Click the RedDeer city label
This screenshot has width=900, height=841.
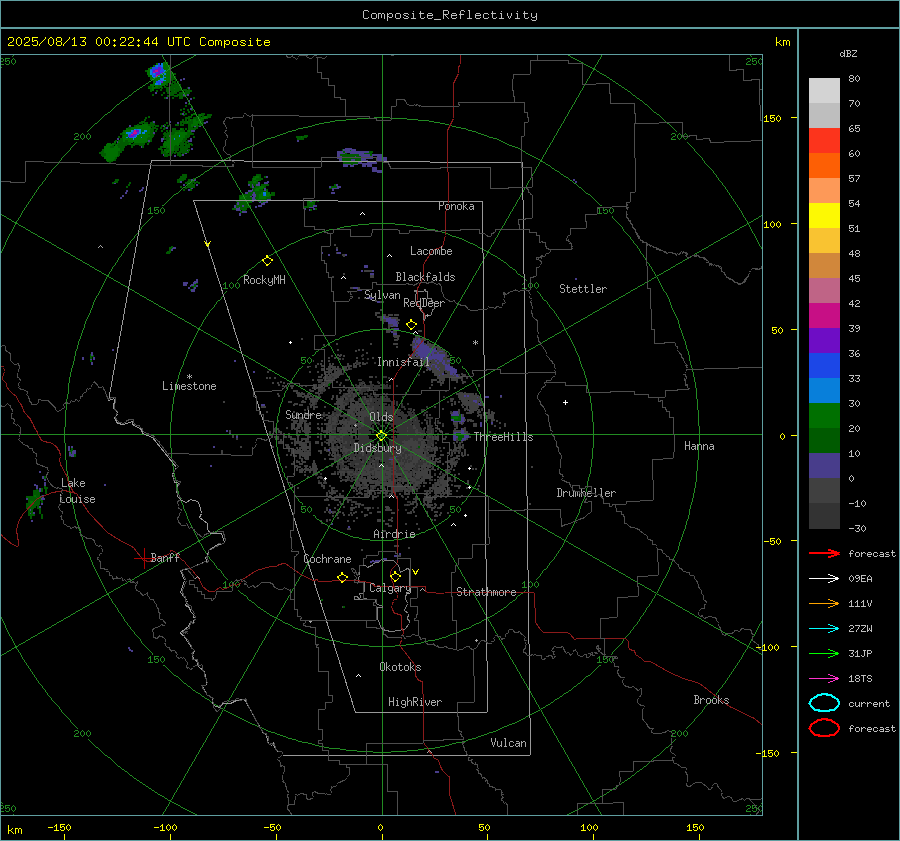[424, 303]
